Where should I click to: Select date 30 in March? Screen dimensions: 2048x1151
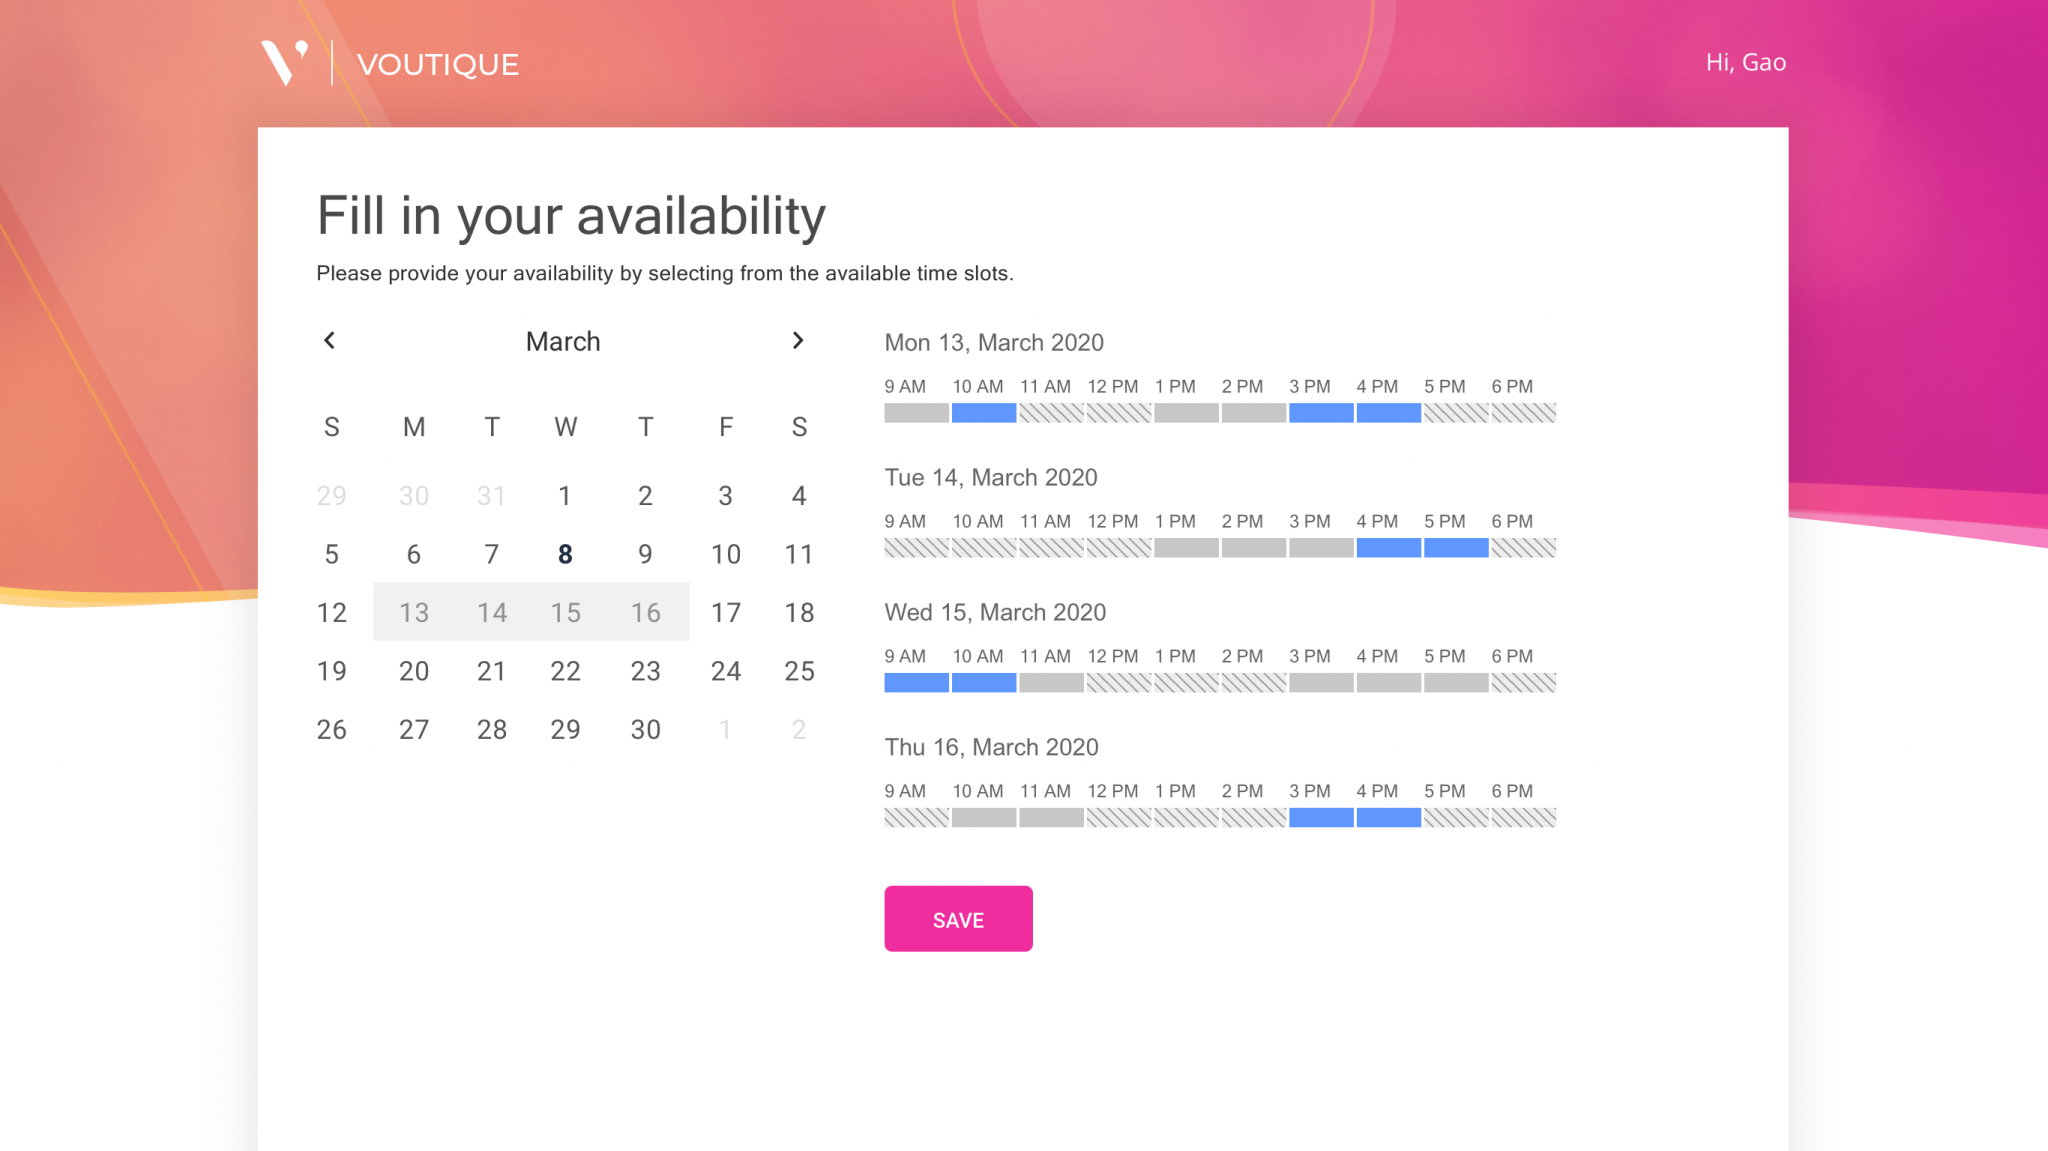point(645,729)
